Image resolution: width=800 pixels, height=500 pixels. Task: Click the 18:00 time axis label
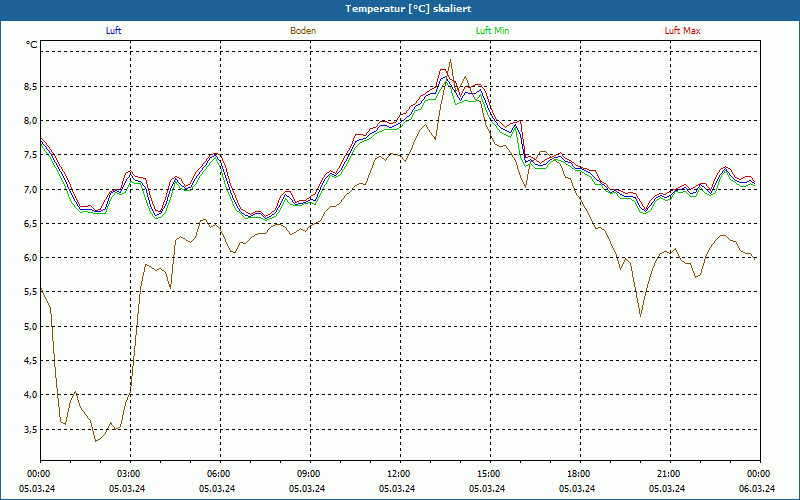click(580, 474)
